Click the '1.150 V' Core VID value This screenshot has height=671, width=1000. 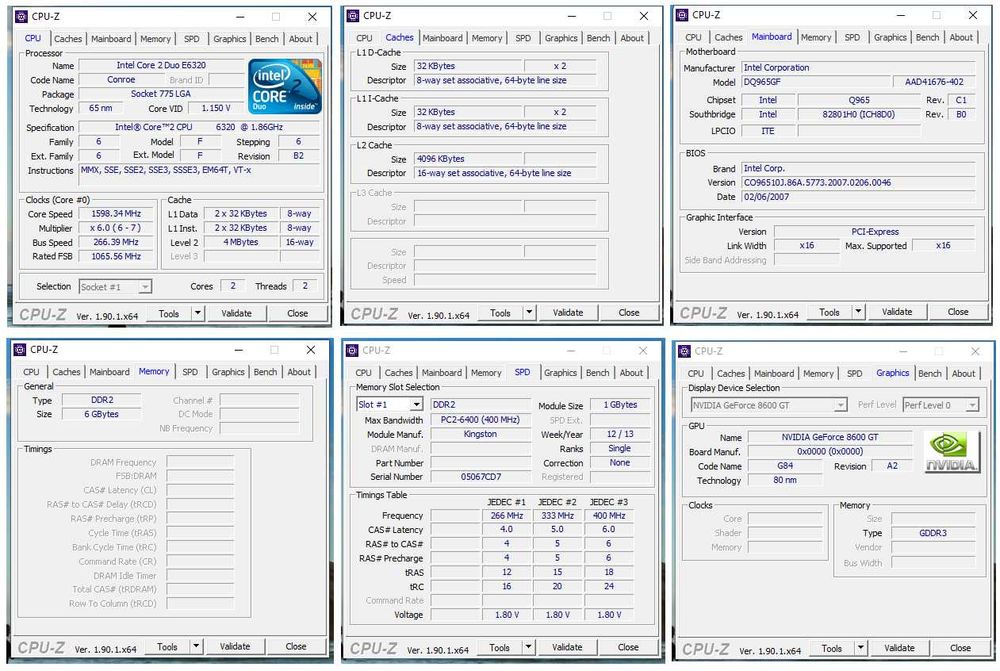[x=216, y=108]
